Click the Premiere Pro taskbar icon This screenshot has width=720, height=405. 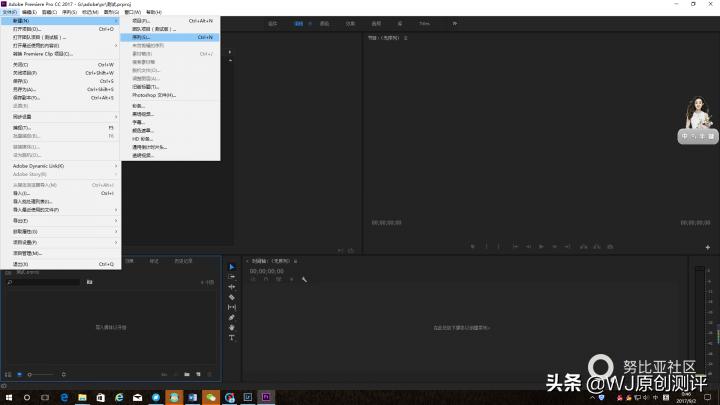[266, 397]
